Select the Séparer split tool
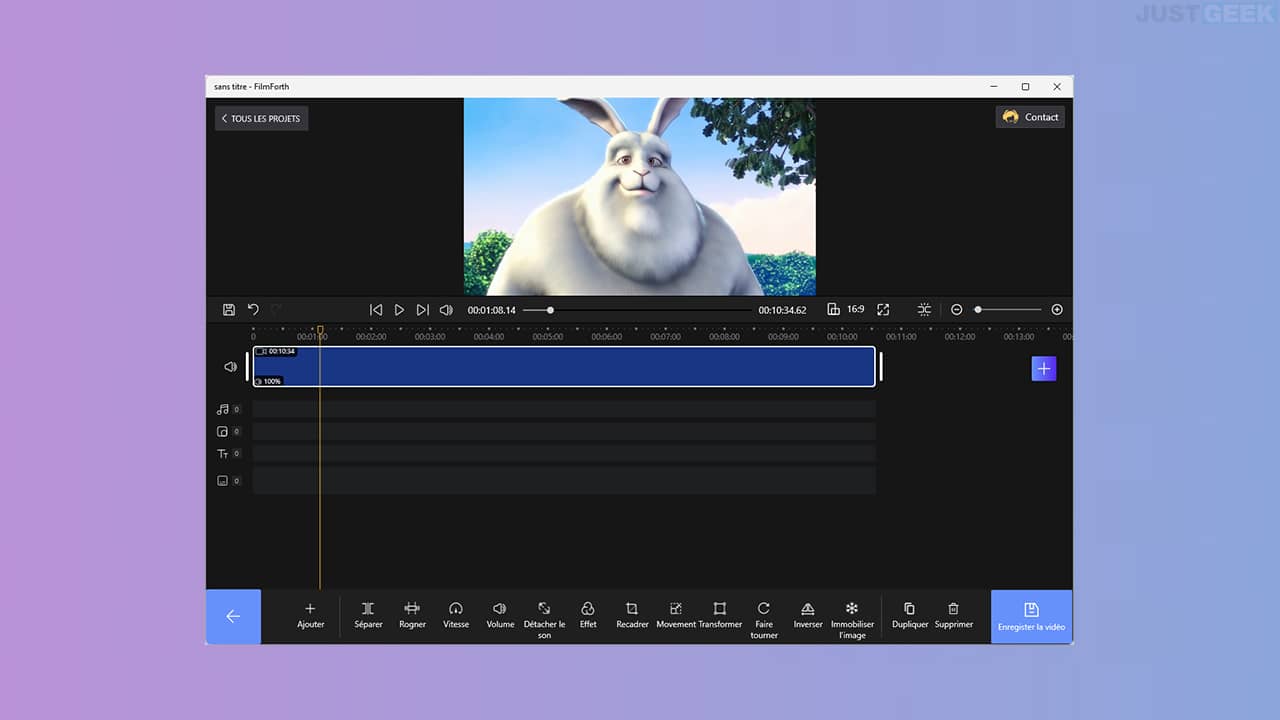 368,615
